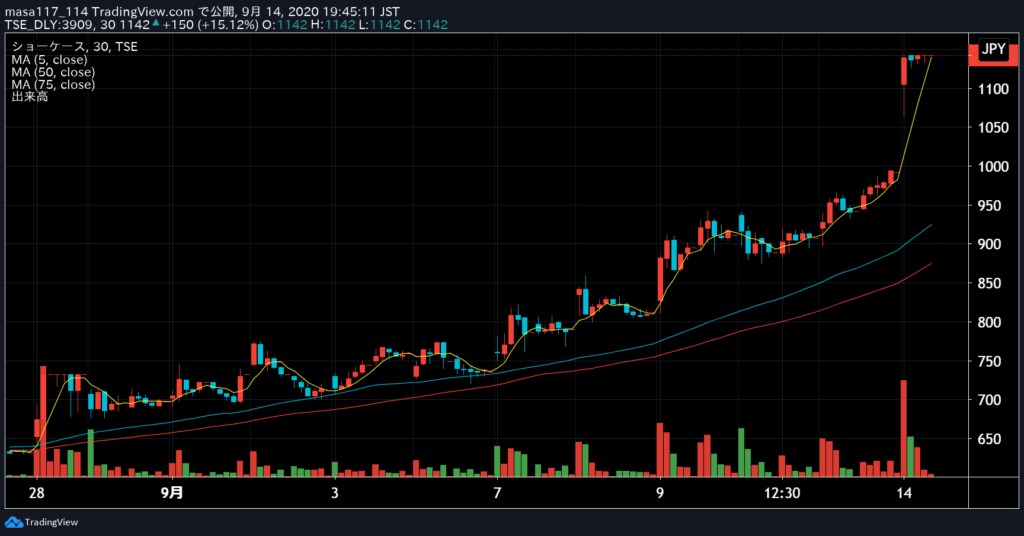Click the 14 date label on time axis
Screen dimensions: 1024x536
click(x=904, y=493)
